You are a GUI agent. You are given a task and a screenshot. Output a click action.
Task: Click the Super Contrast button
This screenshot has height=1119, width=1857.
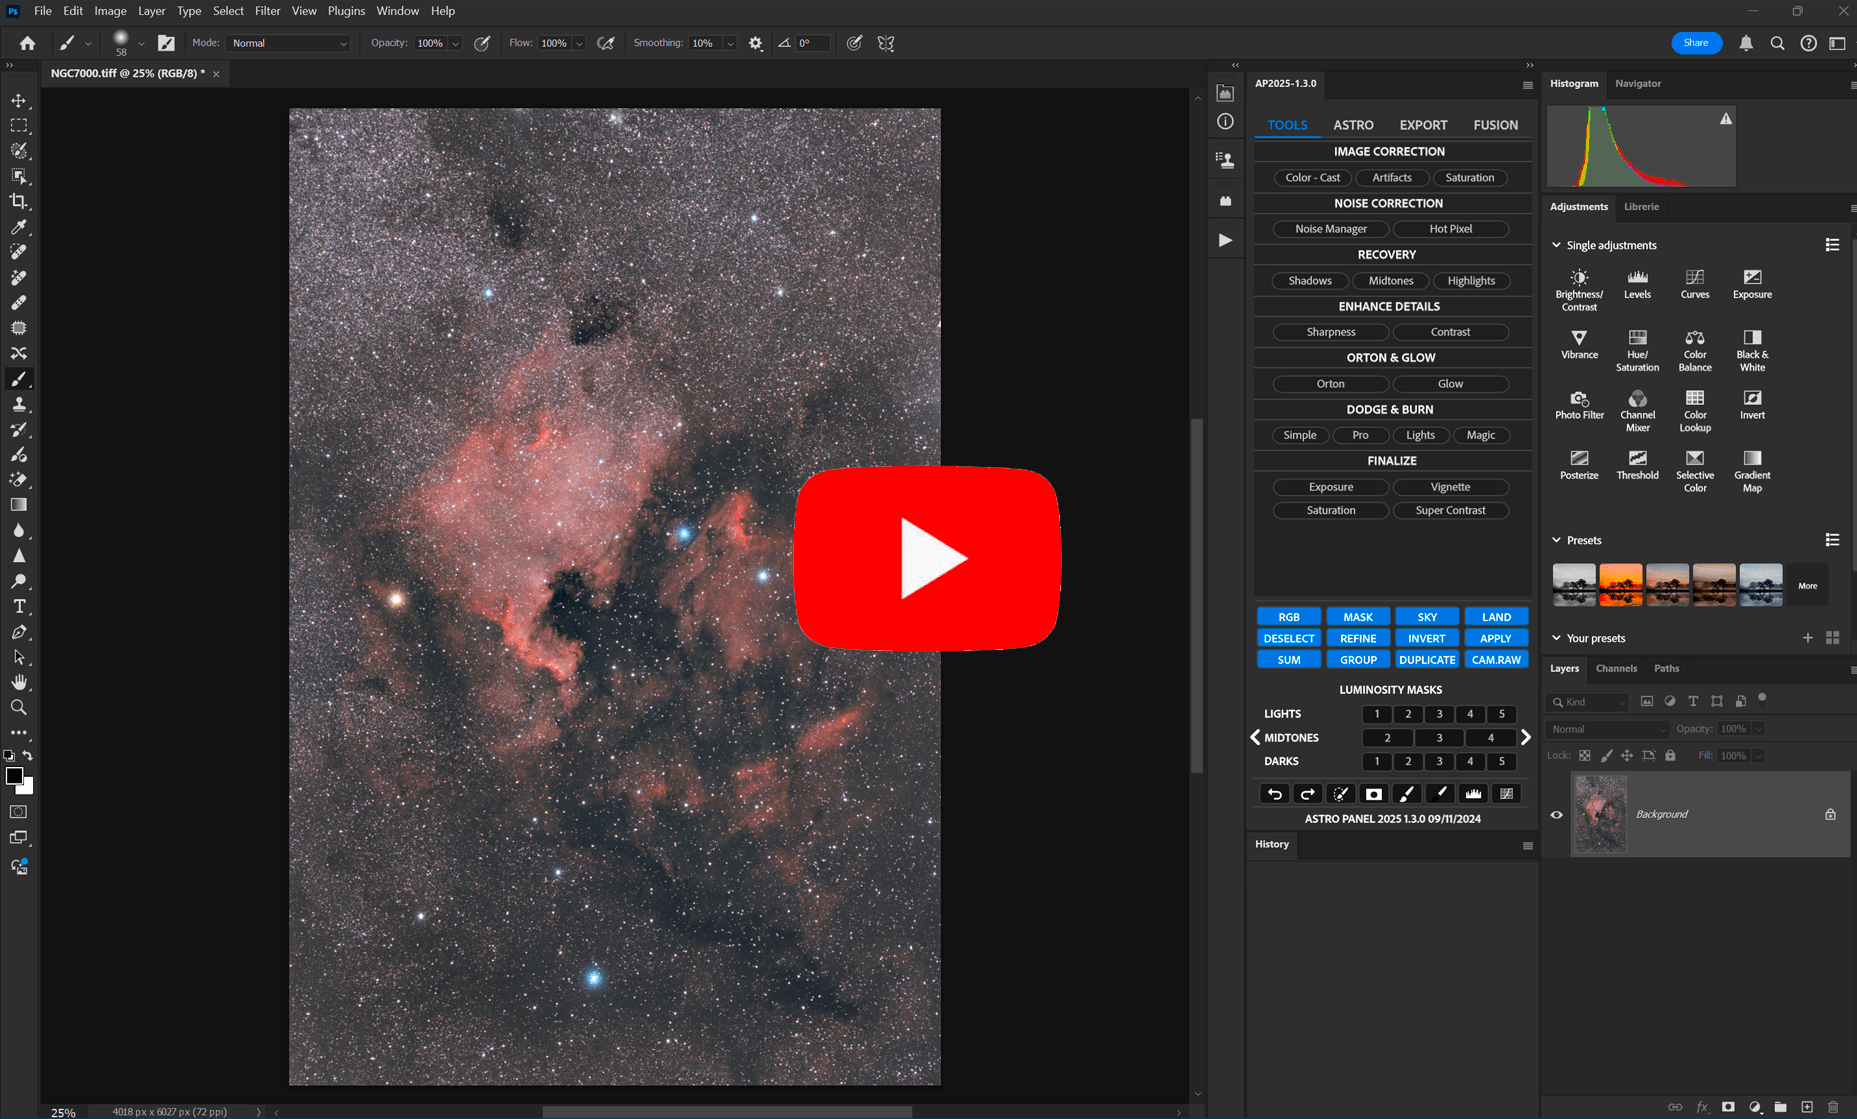tap(1450, 510)
